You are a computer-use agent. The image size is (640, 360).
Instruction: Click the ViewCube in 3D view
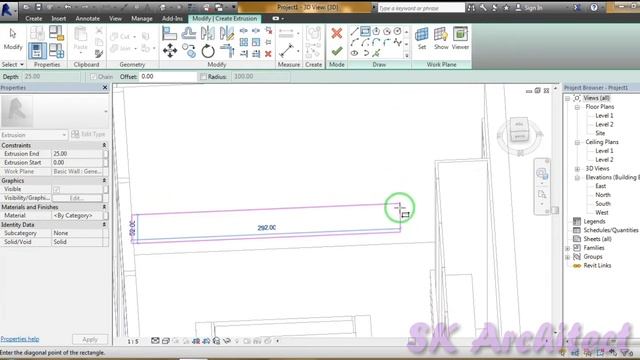519,130
